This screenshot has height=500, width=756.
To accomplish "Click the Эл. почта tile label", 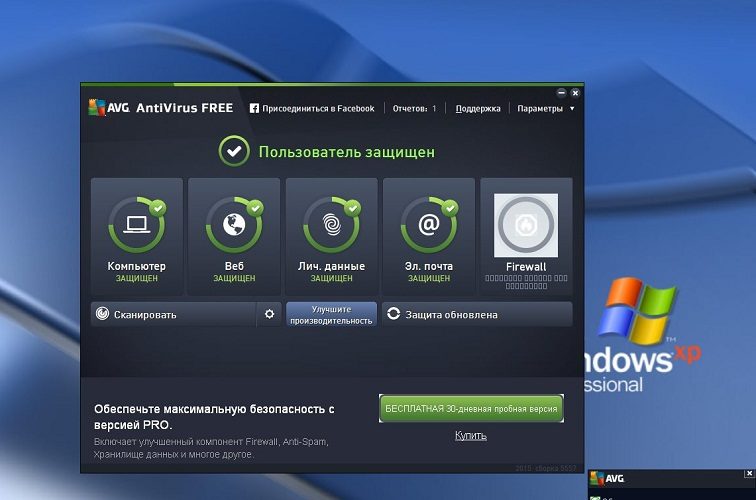I will coord(429,266).
